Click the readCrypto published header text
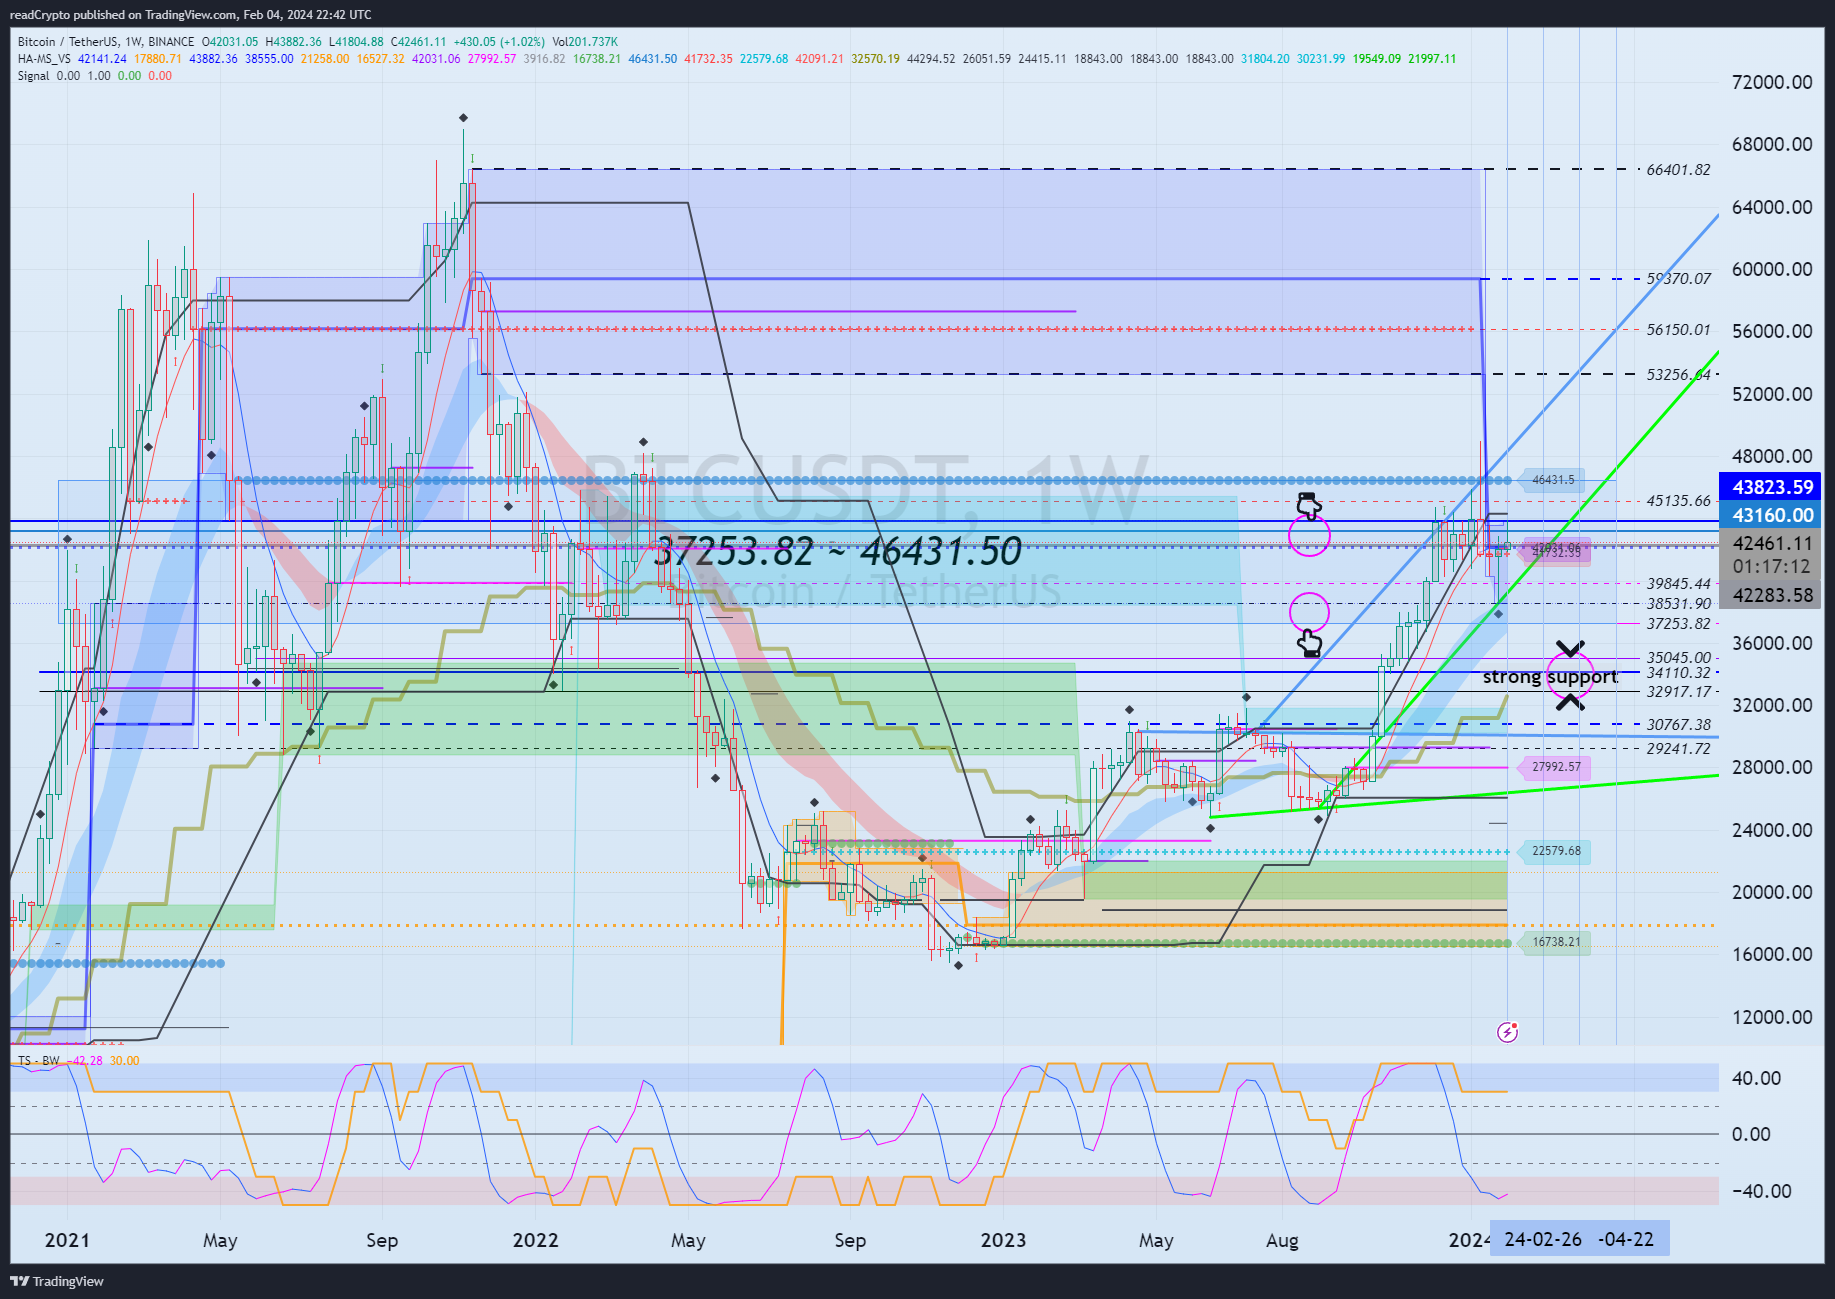Screen dimensions: 1835x1299 [x=190, y=15]
